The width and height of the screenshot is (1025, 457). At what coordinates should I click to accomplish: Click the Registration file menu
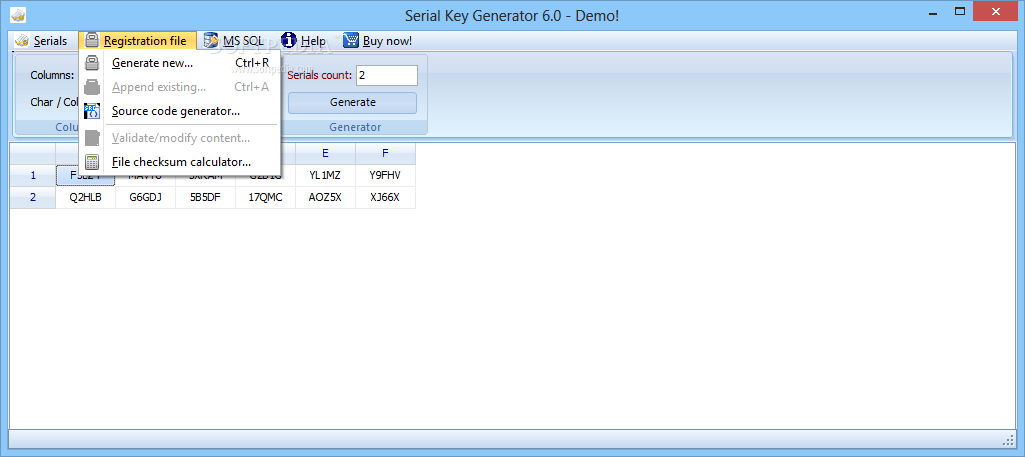click(x=137, y=41)
